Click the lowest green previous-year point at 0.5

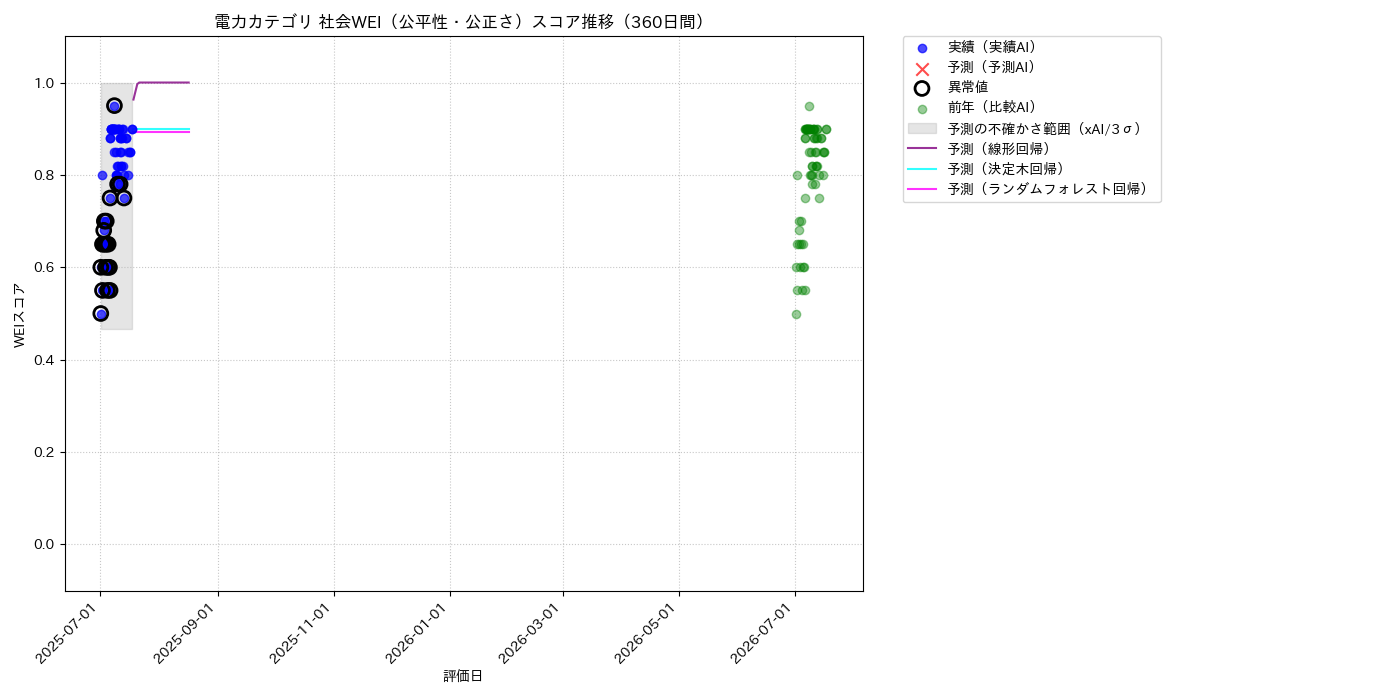pos(796,314)
